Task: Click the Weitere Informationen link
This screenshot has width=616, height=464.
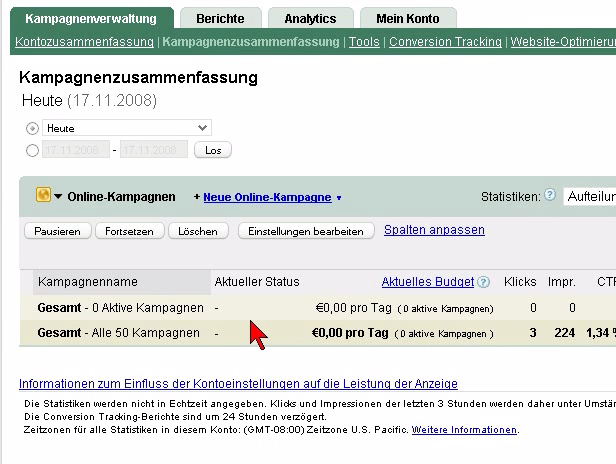Action: 464,429
